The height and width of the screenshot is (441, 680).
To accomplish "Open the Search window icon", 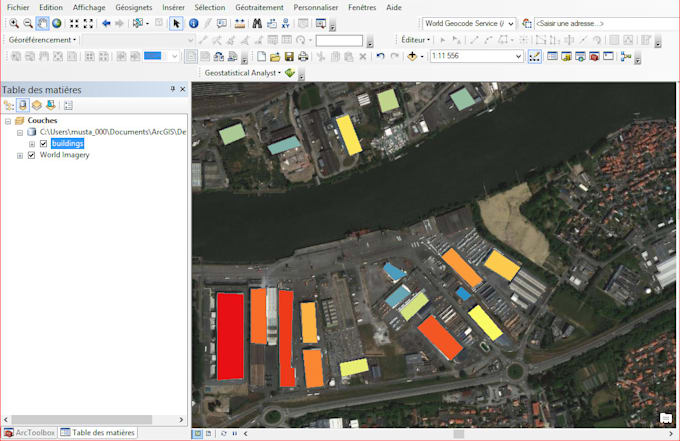I will pos(580,56).
